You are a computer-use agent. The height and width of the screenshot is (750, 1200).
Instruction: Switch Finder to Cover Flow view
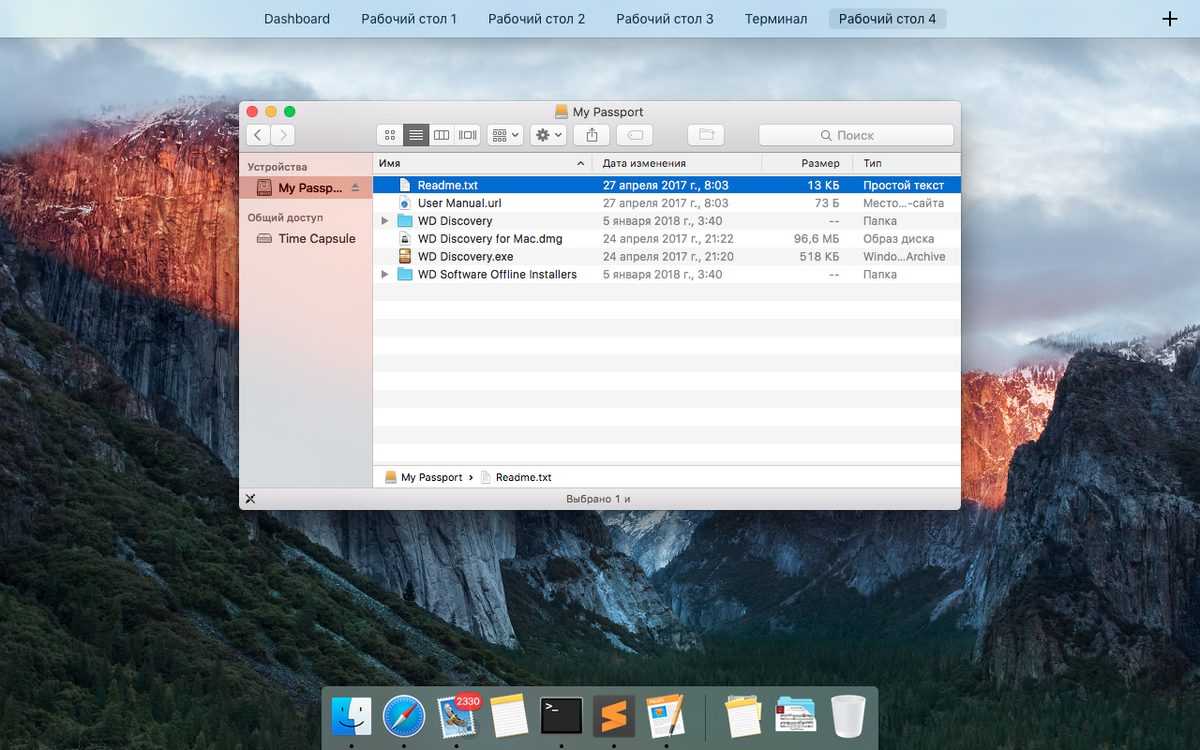click(x=467, y=135)
